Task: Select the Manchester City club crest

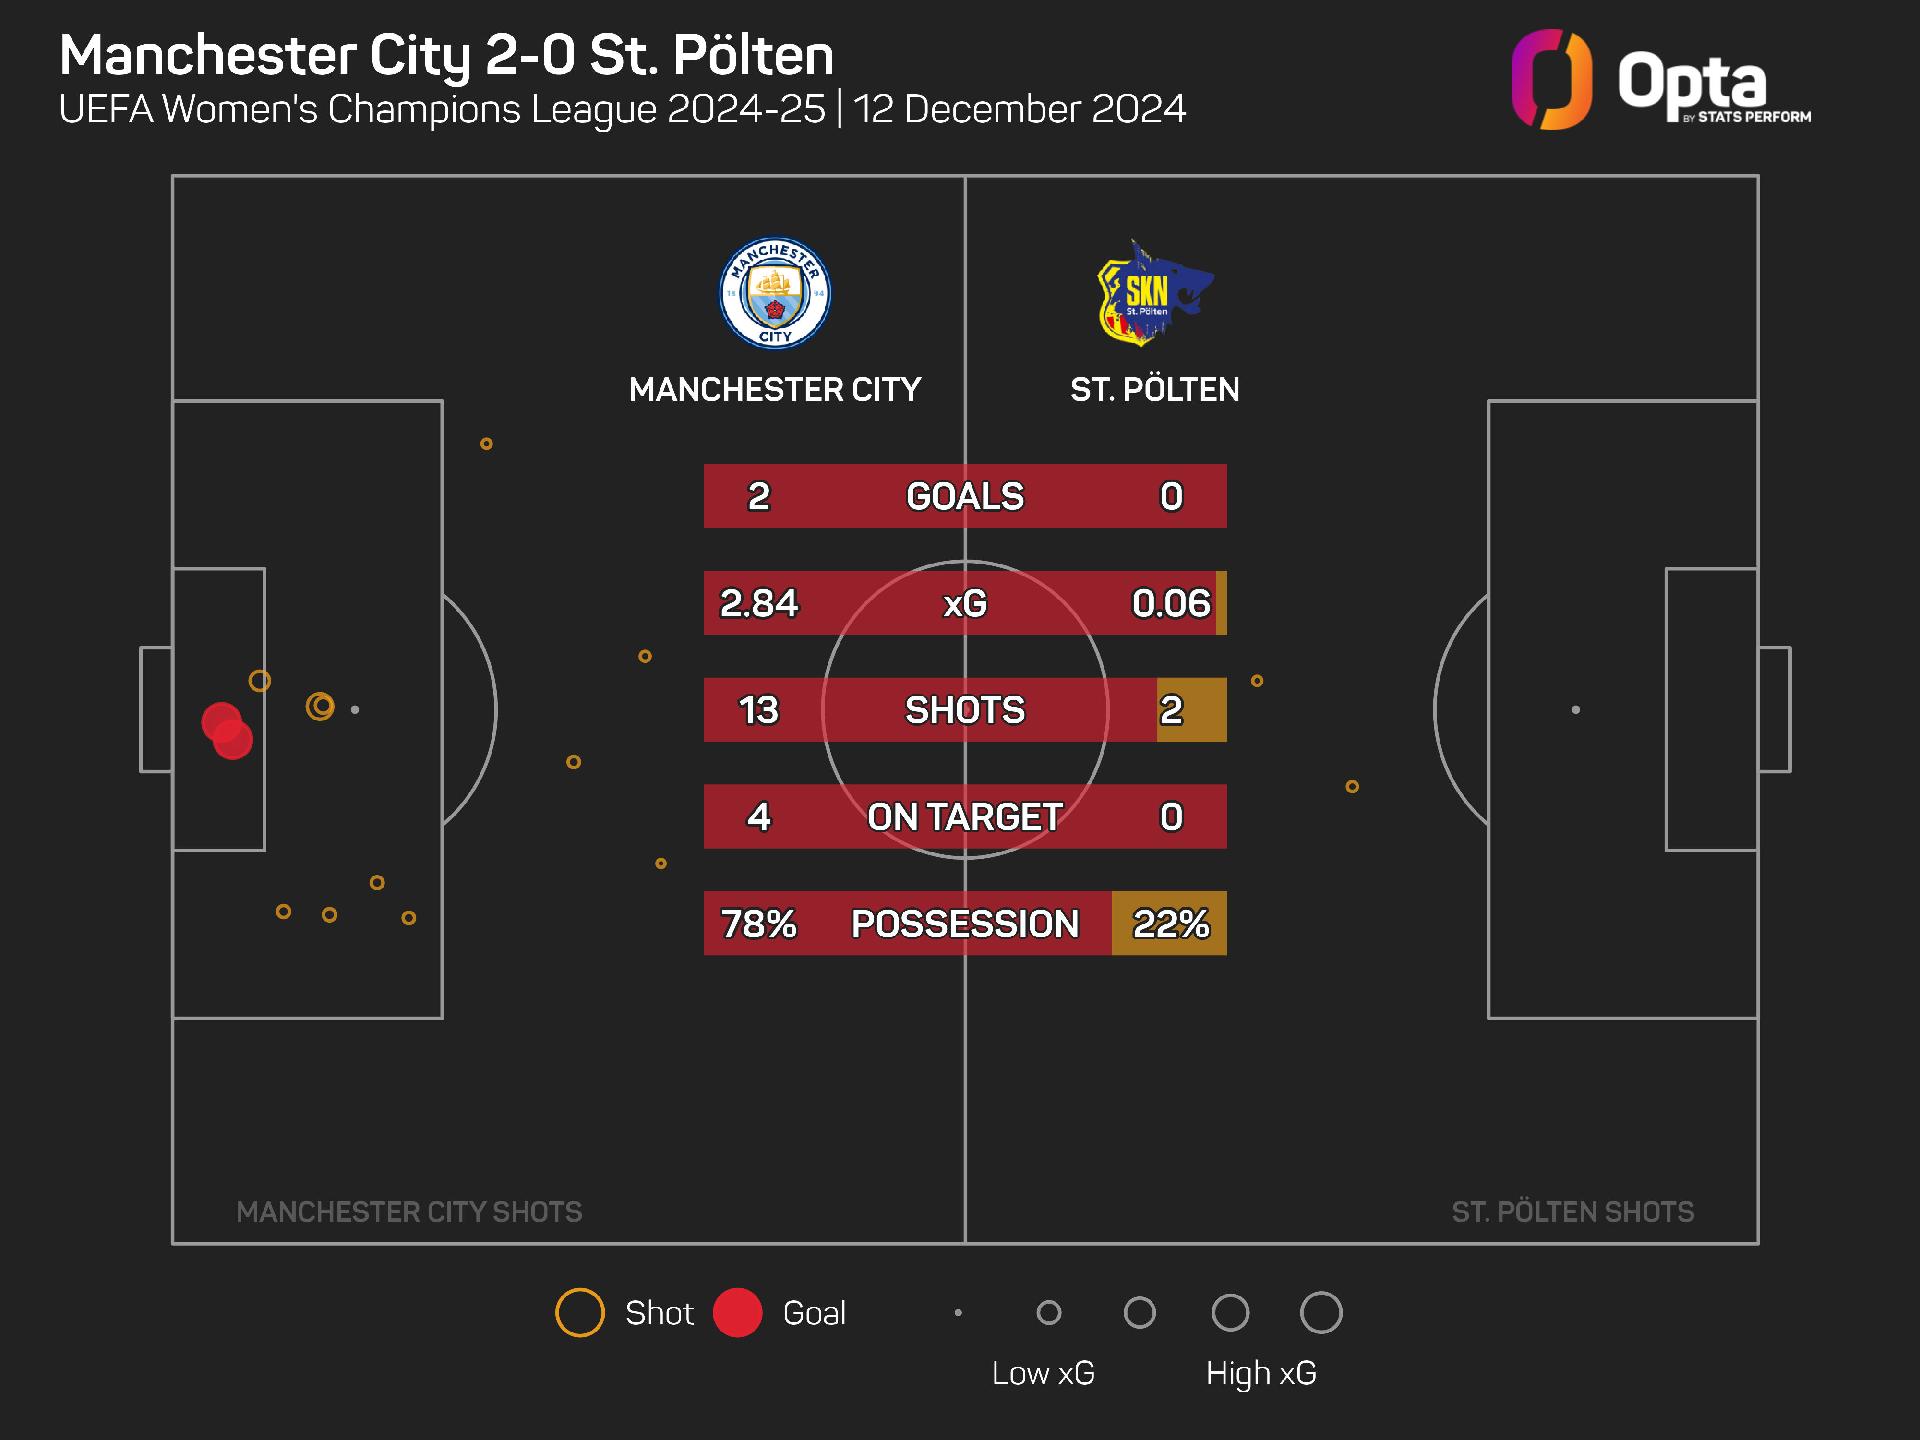Action: click(775, 294)
